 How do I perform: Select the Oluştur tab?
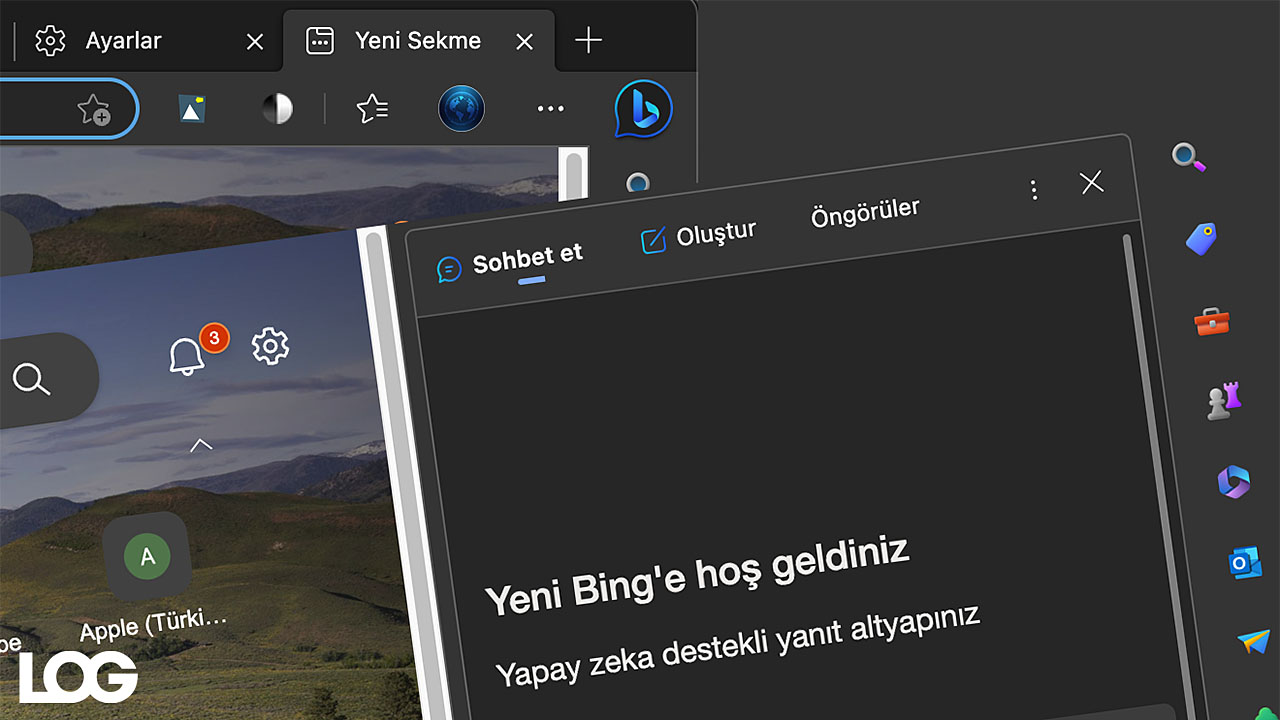(x=698, y=236)
